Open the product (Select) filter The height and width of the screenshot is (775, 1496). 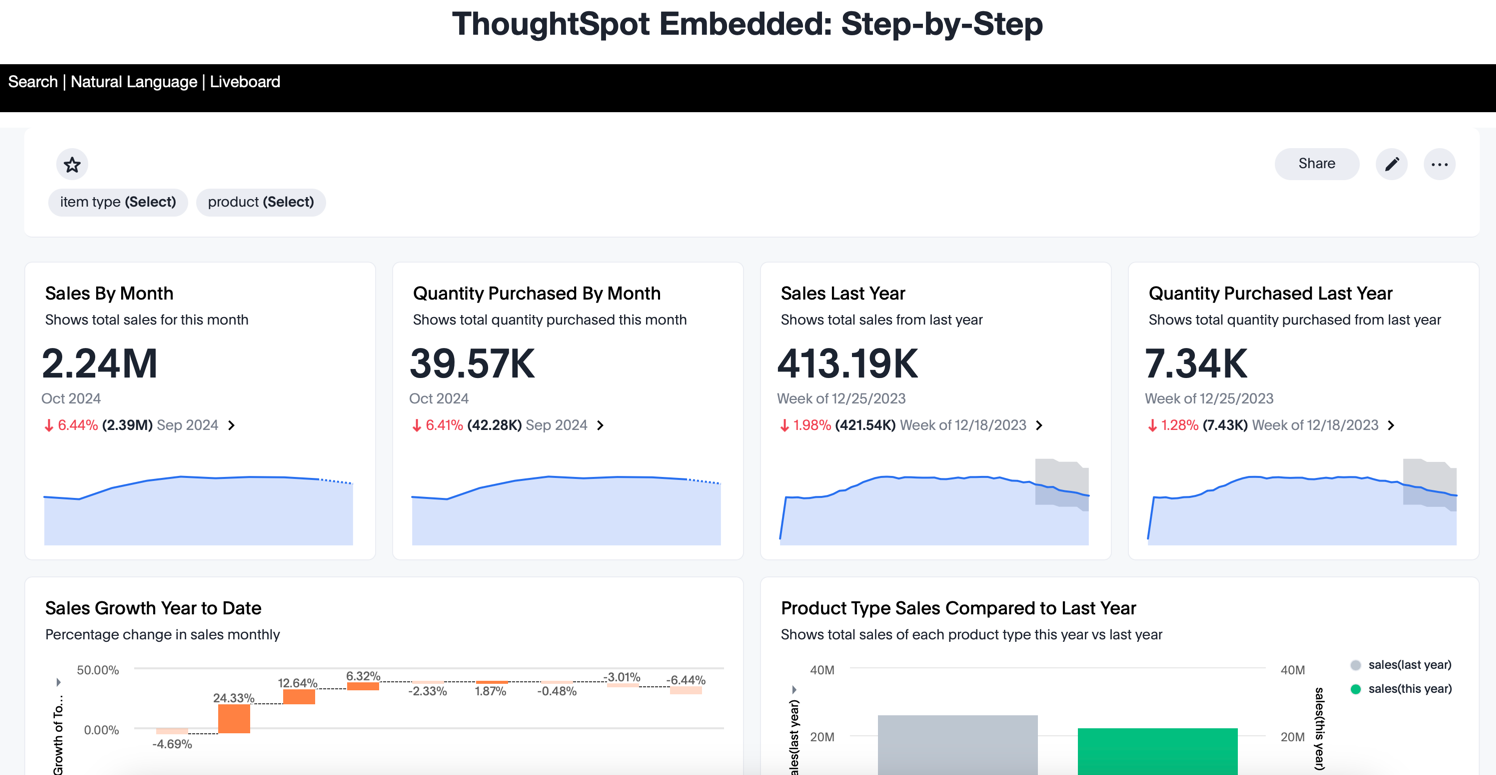tap(261, 202)
